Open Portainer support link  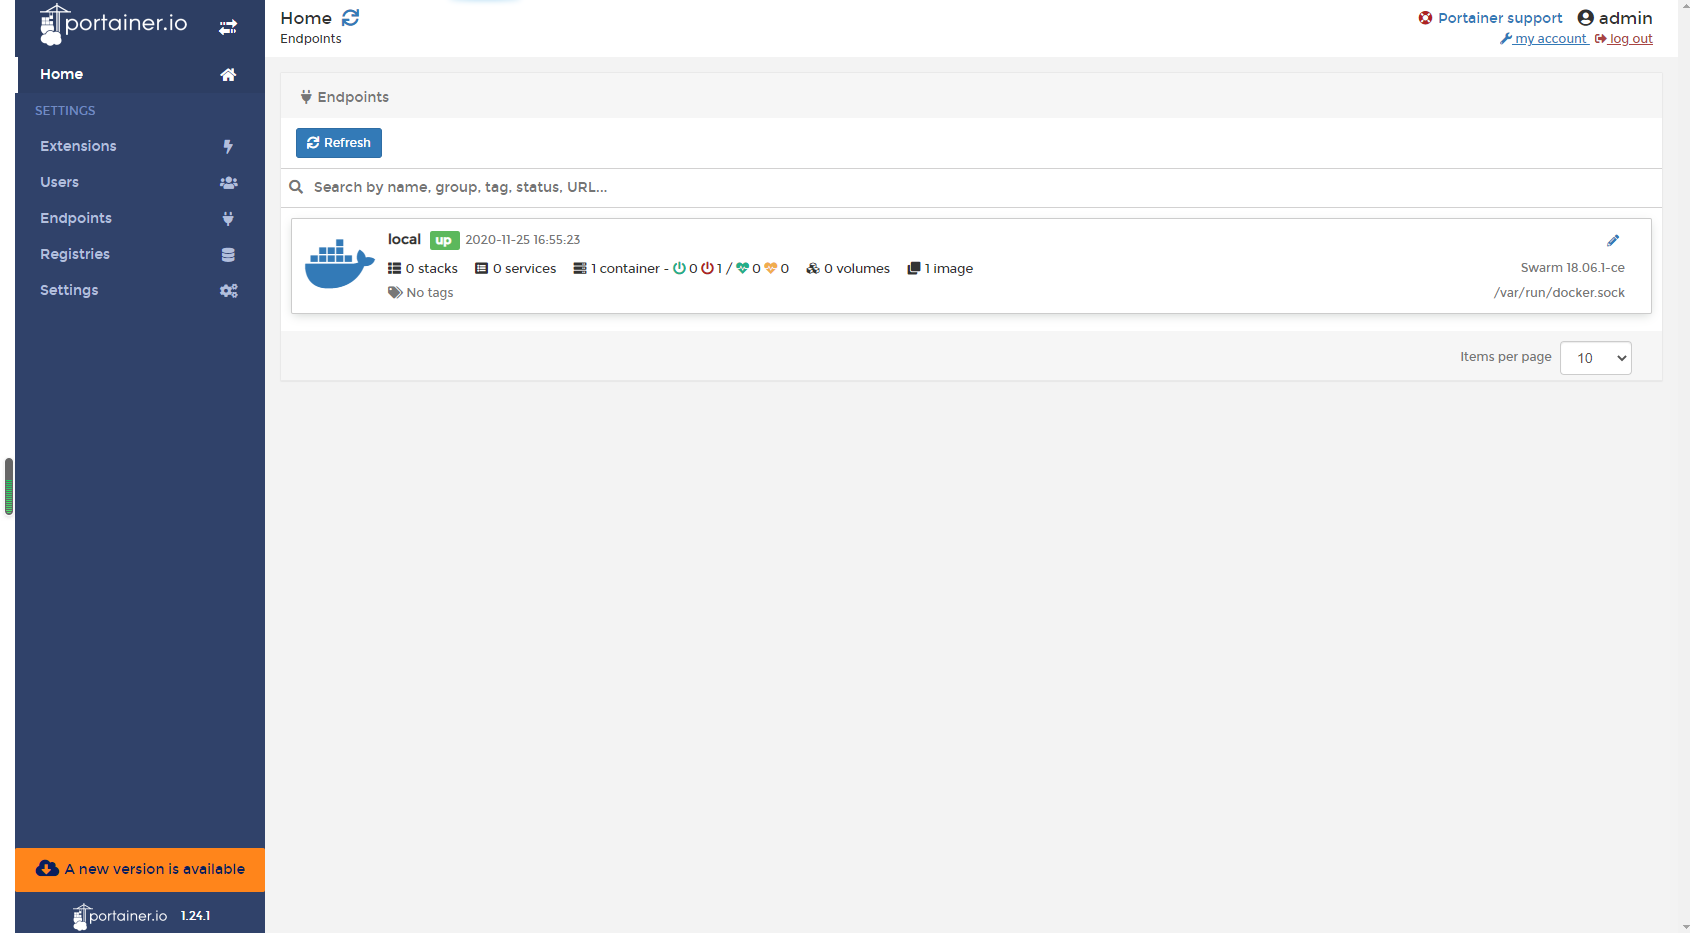point(1490,18)
